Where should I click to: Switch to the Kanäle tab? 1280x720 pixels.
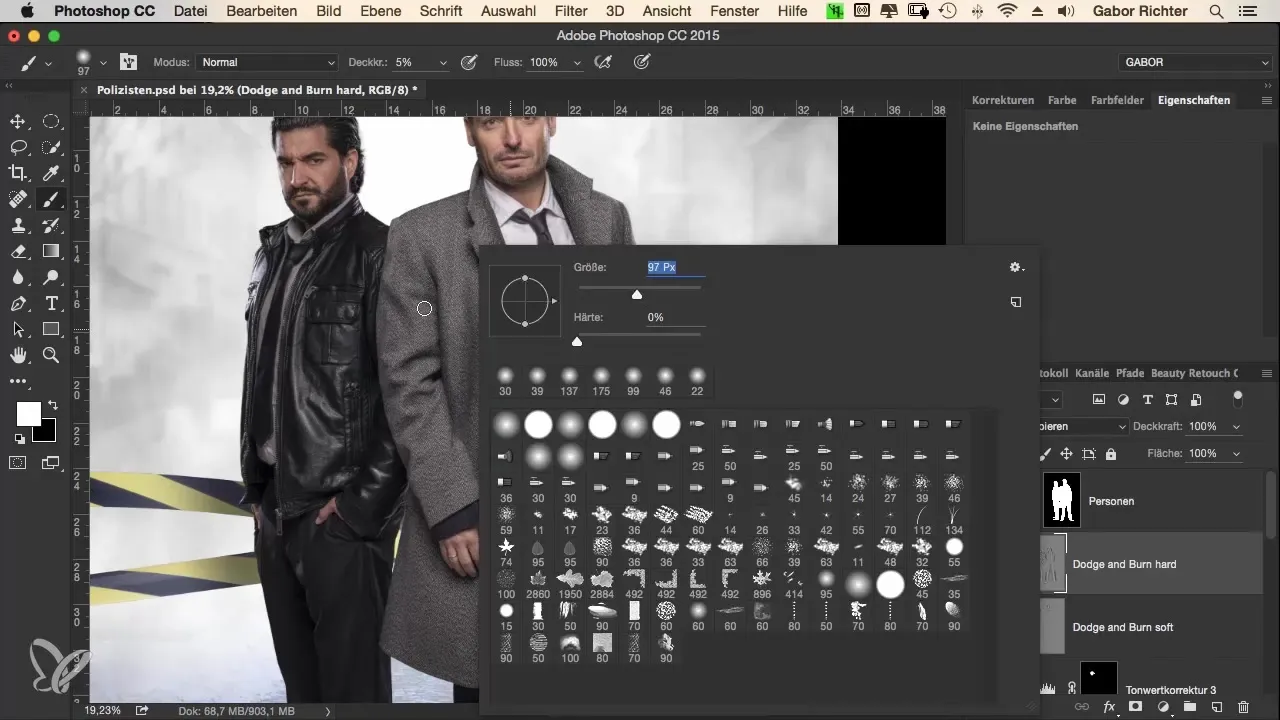pos(1092,373)
